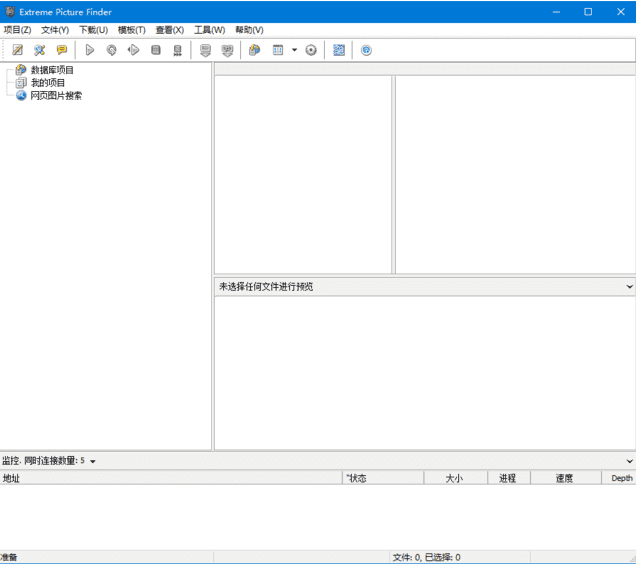636x567 pixels.
Task: Select 数据库项目 tree item
Action: coord(52,70)
